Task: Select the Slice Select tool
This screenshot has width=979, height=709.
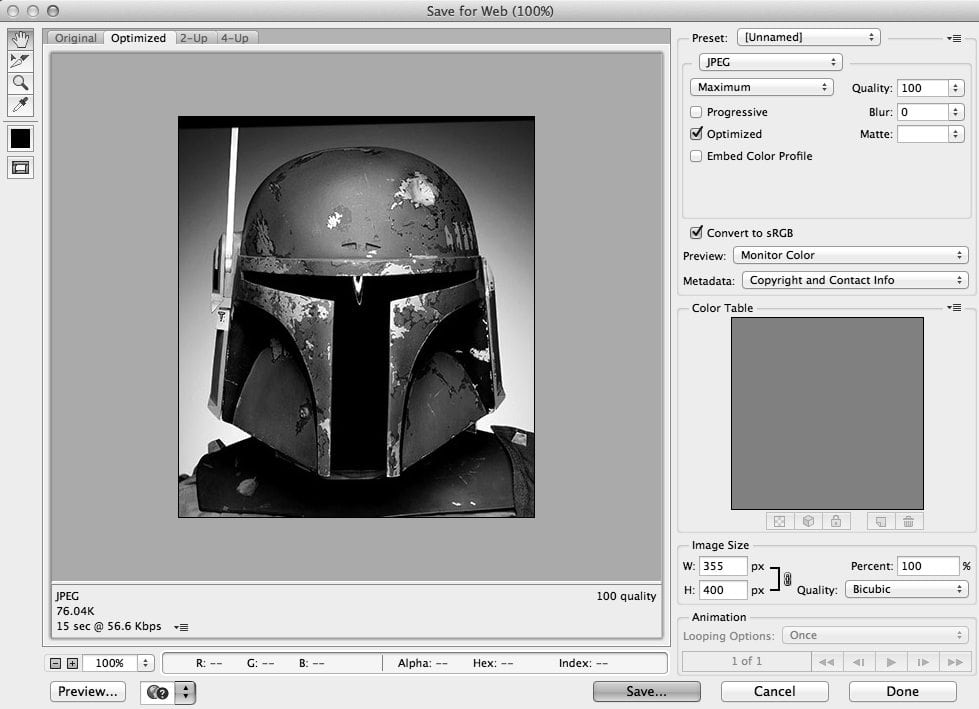Action: [21, 61]
